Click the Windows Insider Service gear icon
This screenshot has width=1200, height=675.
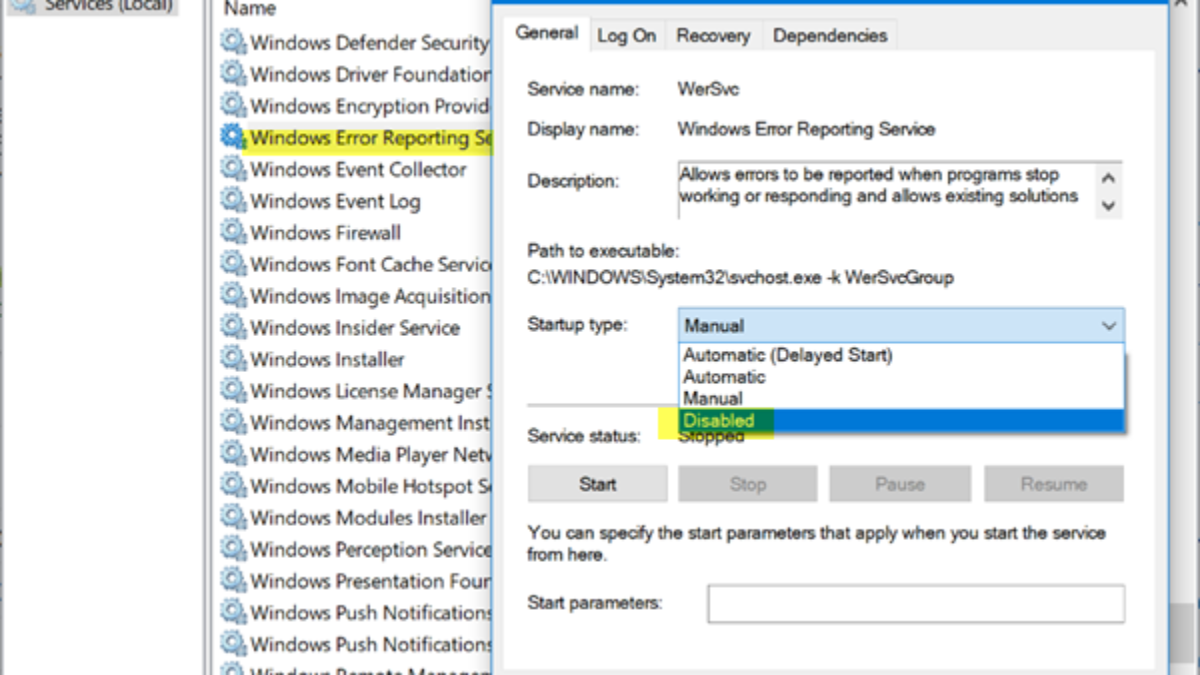[x=233, y=328]
